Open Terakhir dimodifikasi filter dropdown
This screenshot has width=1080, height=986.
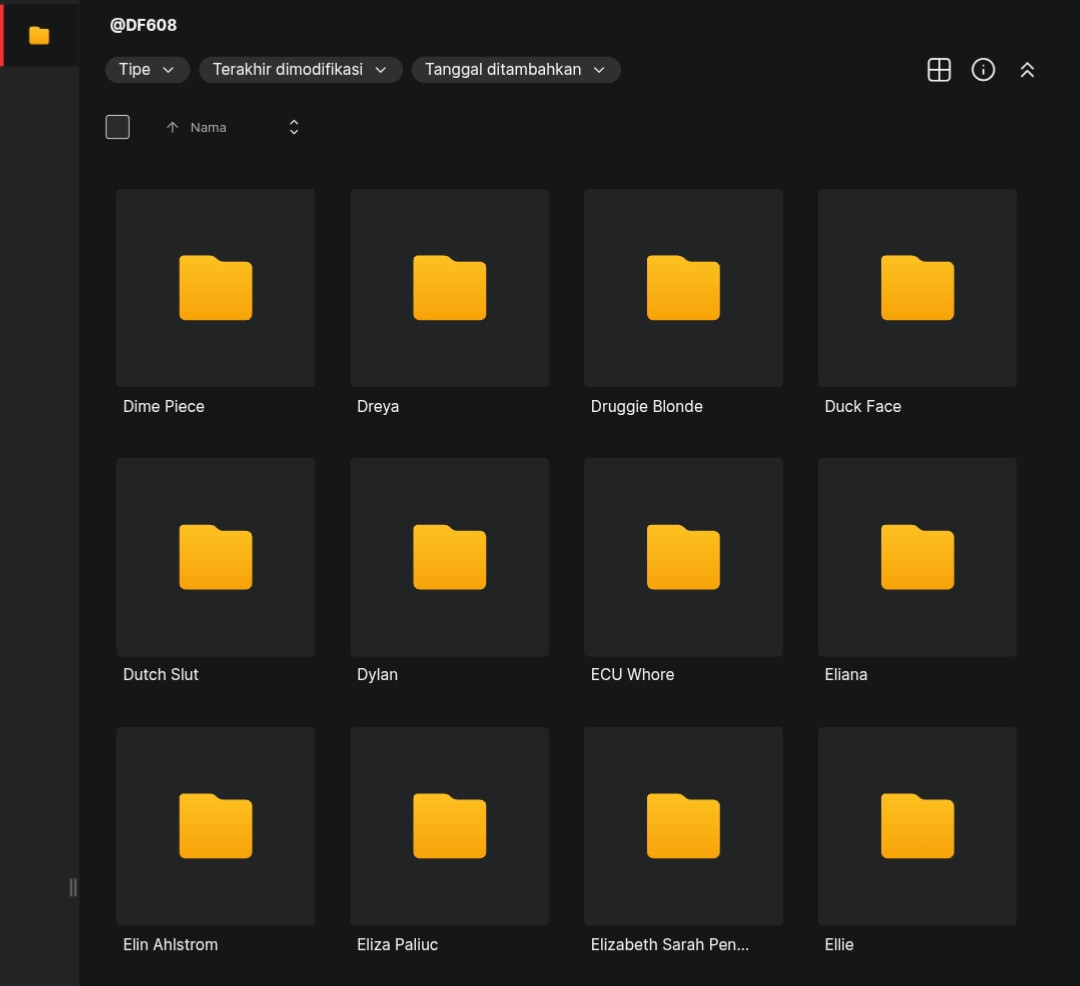(300, 70)
